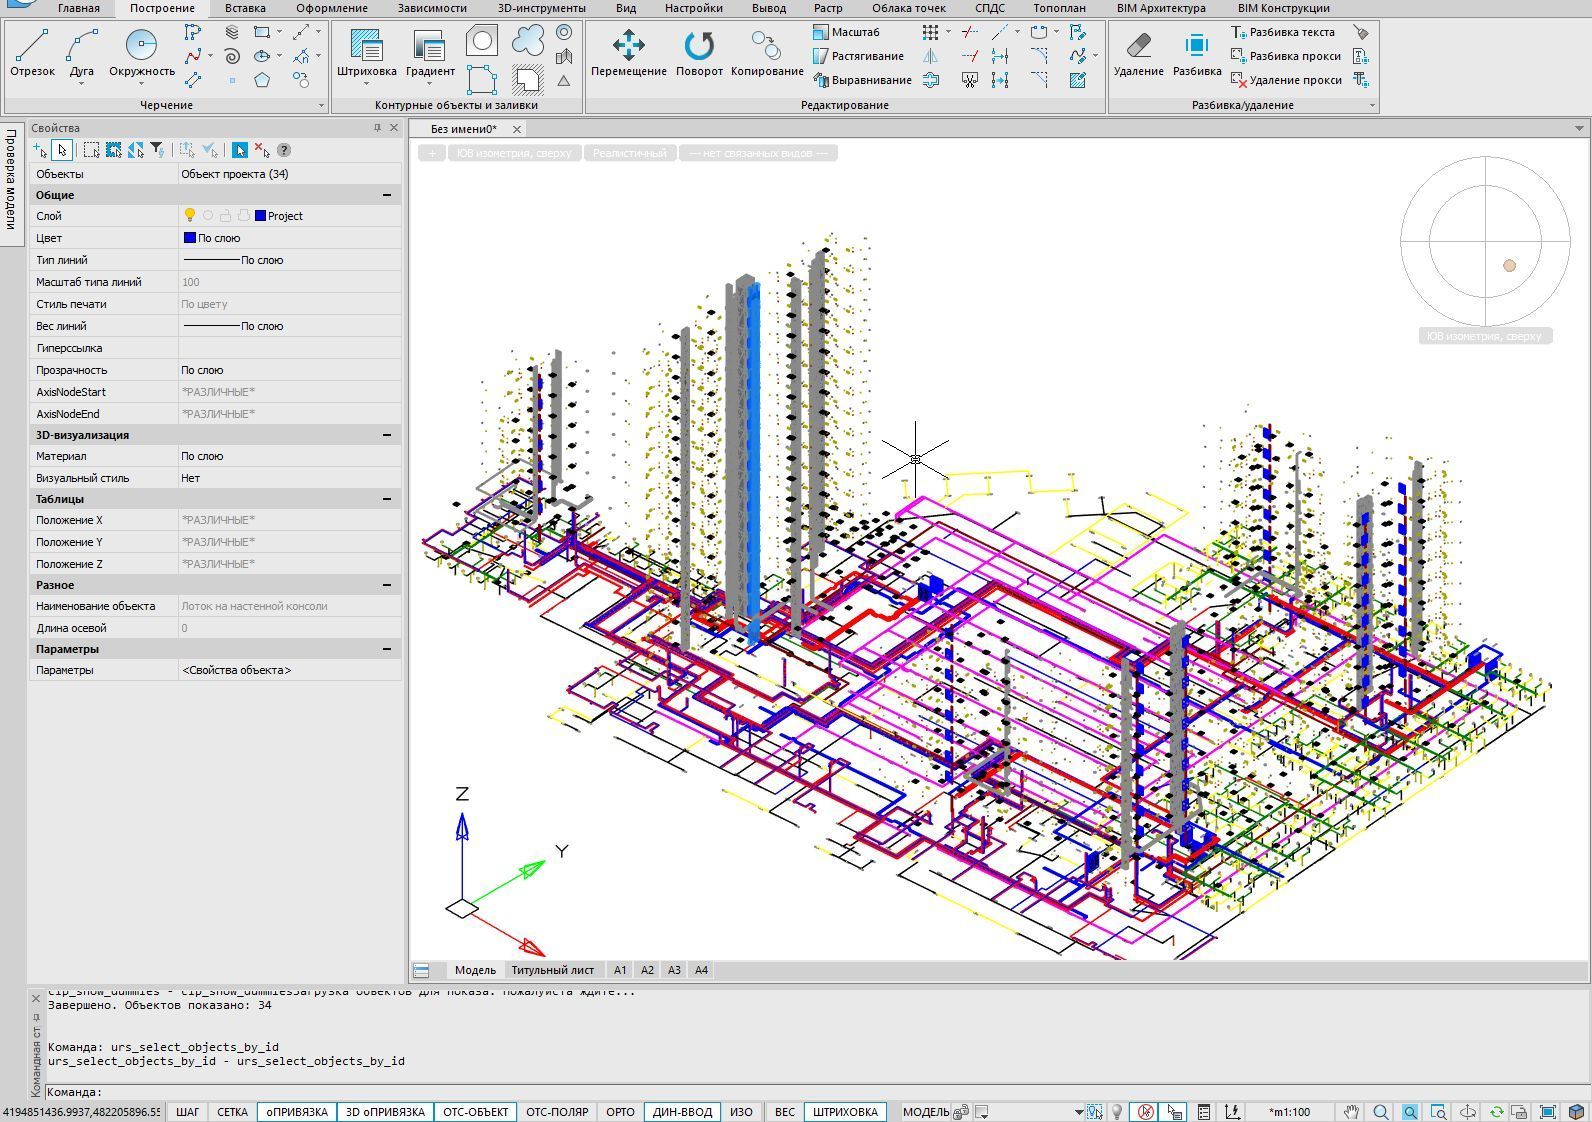Viewport: 1592px width, 1122px height.
Task: Click the status bar magnifier zoom icon
Action: pos(1381,1112)
